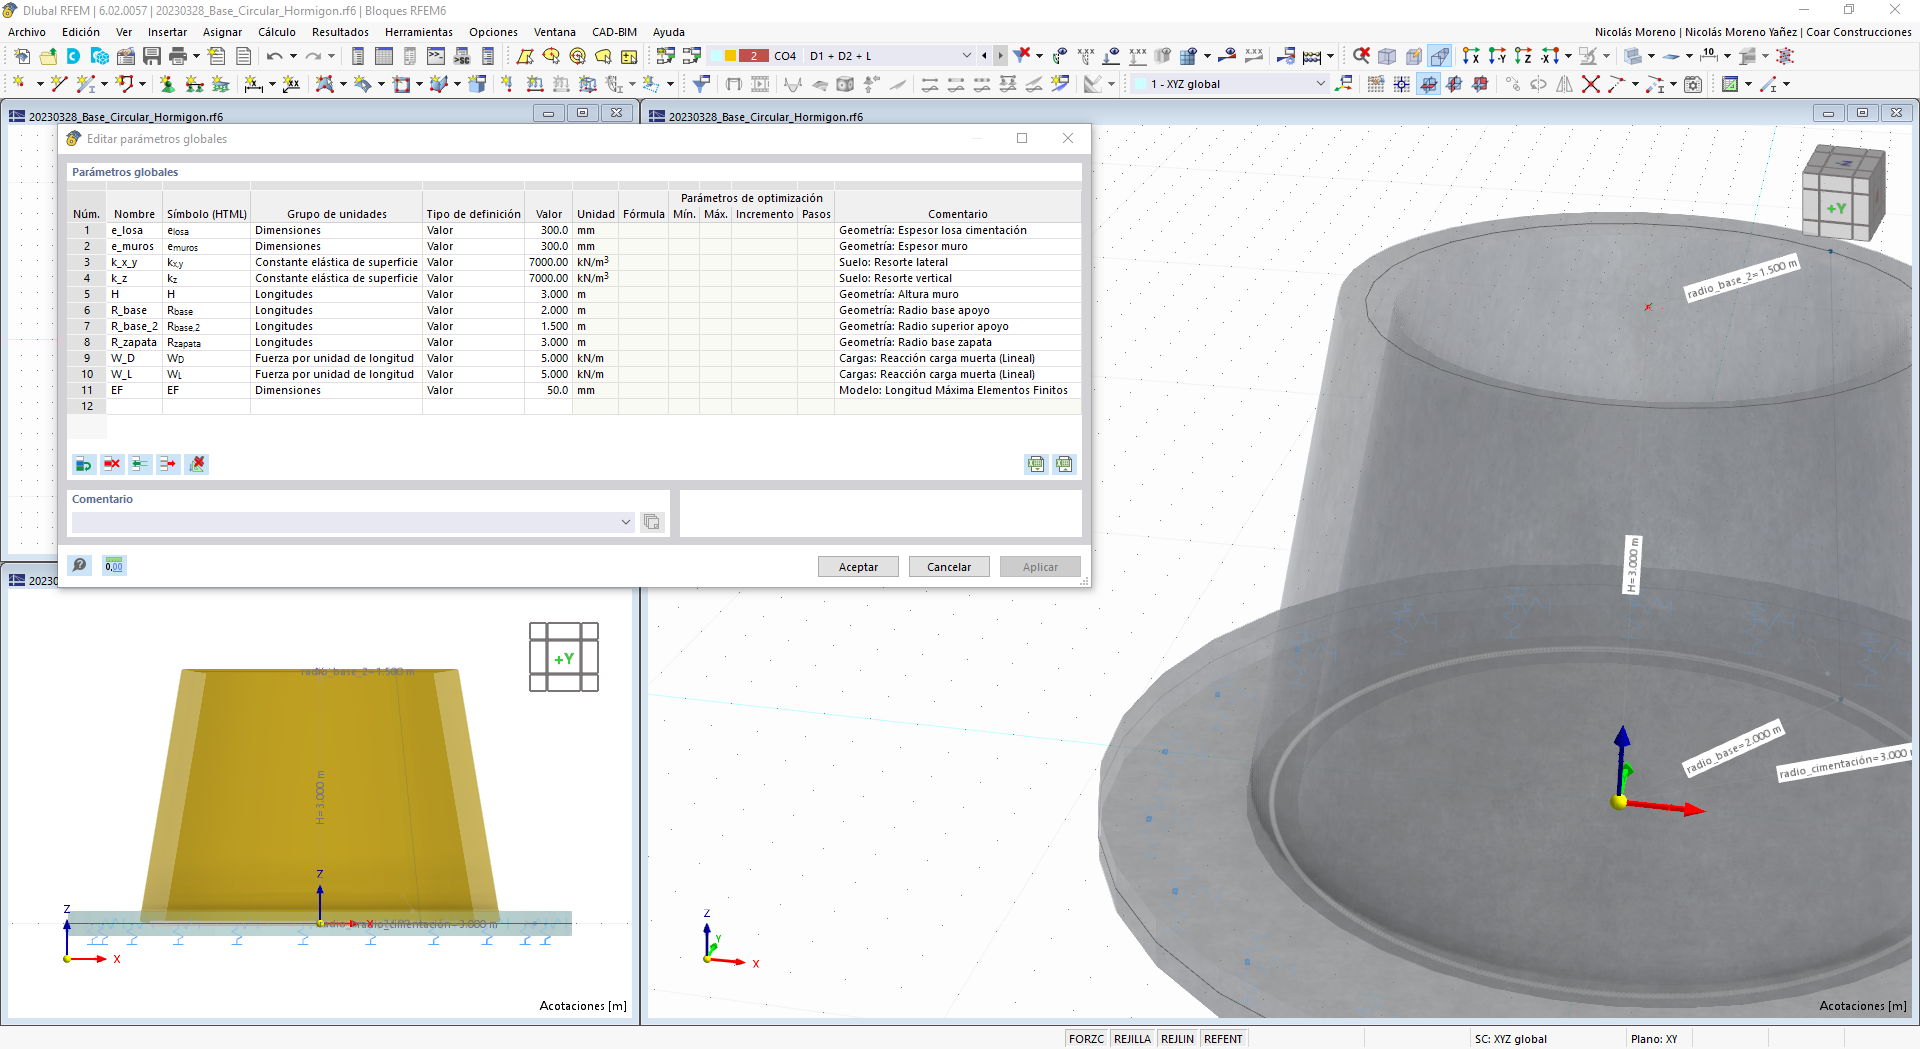
Task: Open the Herramientas menu
Action: pyautogui.click(x=419, y=32)
